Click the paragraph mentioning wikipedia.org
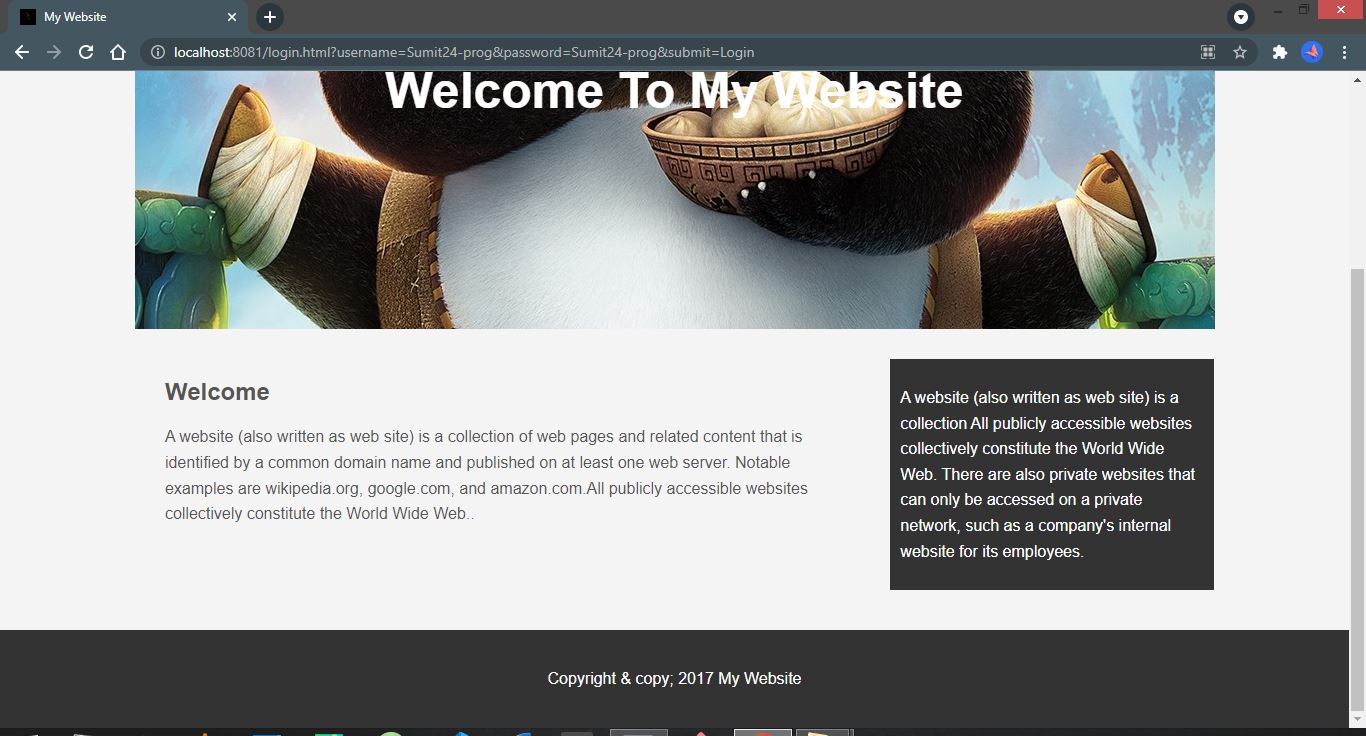 pos(487,476)
